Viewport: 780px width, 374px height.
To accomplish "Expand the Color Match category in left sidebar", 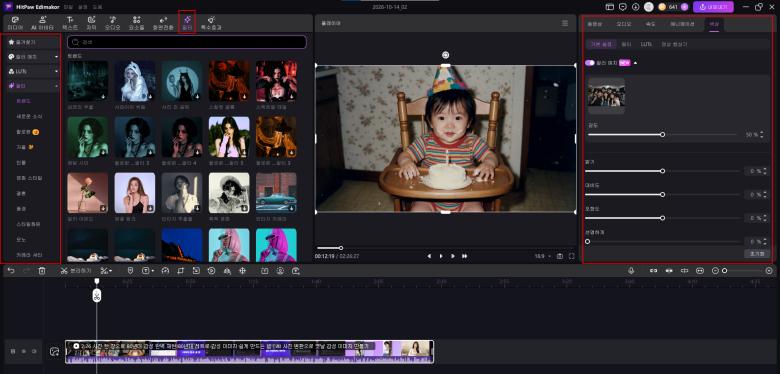I will (x=56, y=57).
